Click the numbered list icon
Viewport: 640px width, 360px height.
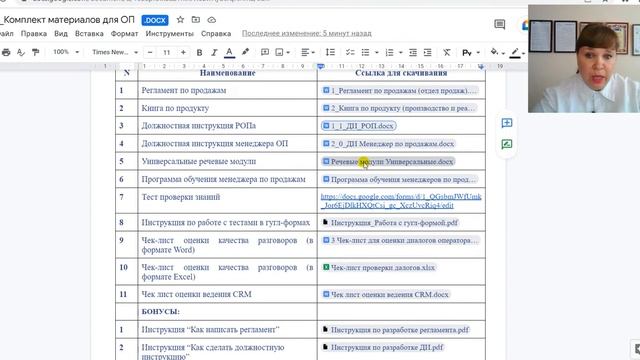[389, 52]
